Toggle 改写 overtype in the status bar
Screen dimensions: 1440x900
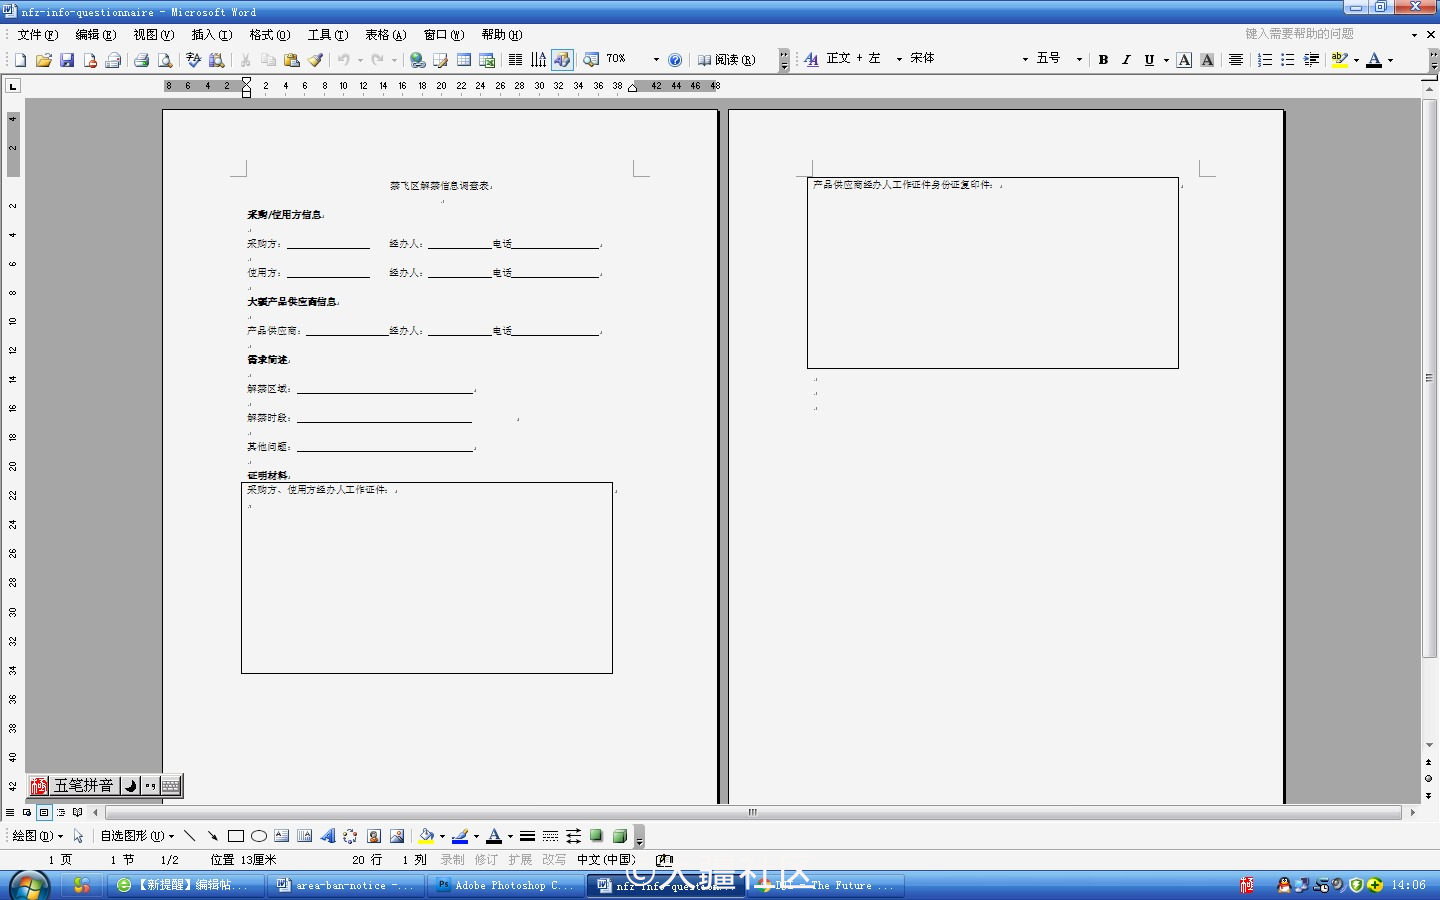tap(554, 860)
